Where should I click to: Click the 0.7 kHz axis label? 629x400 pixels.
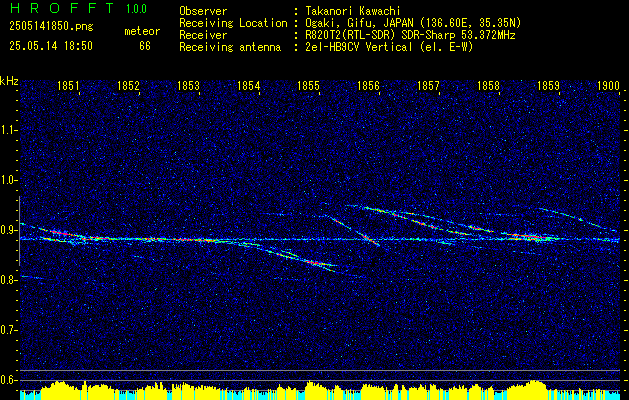click(x=9, y=330)
